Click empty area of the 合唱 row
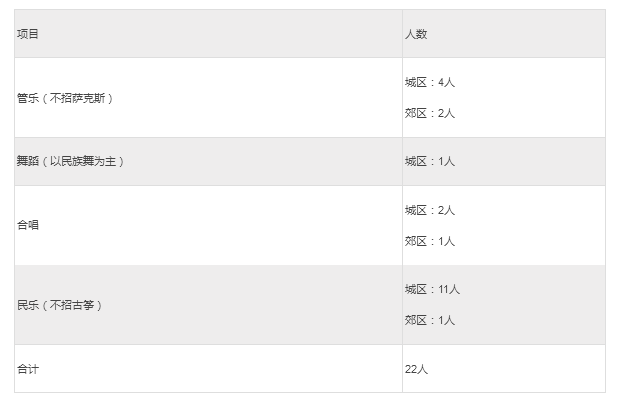Image resolution: width=617 pixels, height=401 pixels. click(220, 225)
